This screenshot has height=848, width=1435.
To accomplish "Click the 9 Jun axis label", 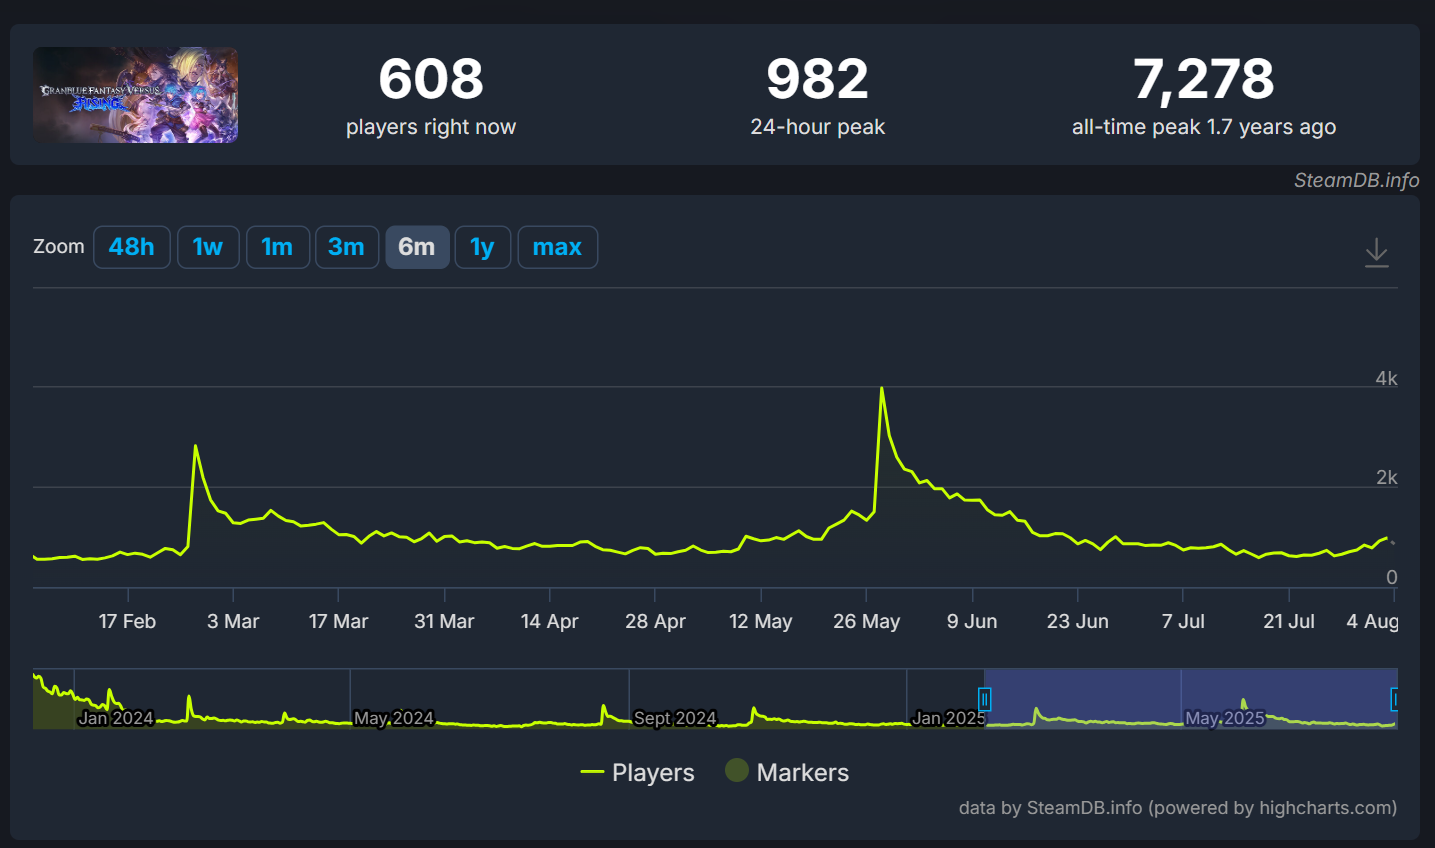I will pos(972,621).
